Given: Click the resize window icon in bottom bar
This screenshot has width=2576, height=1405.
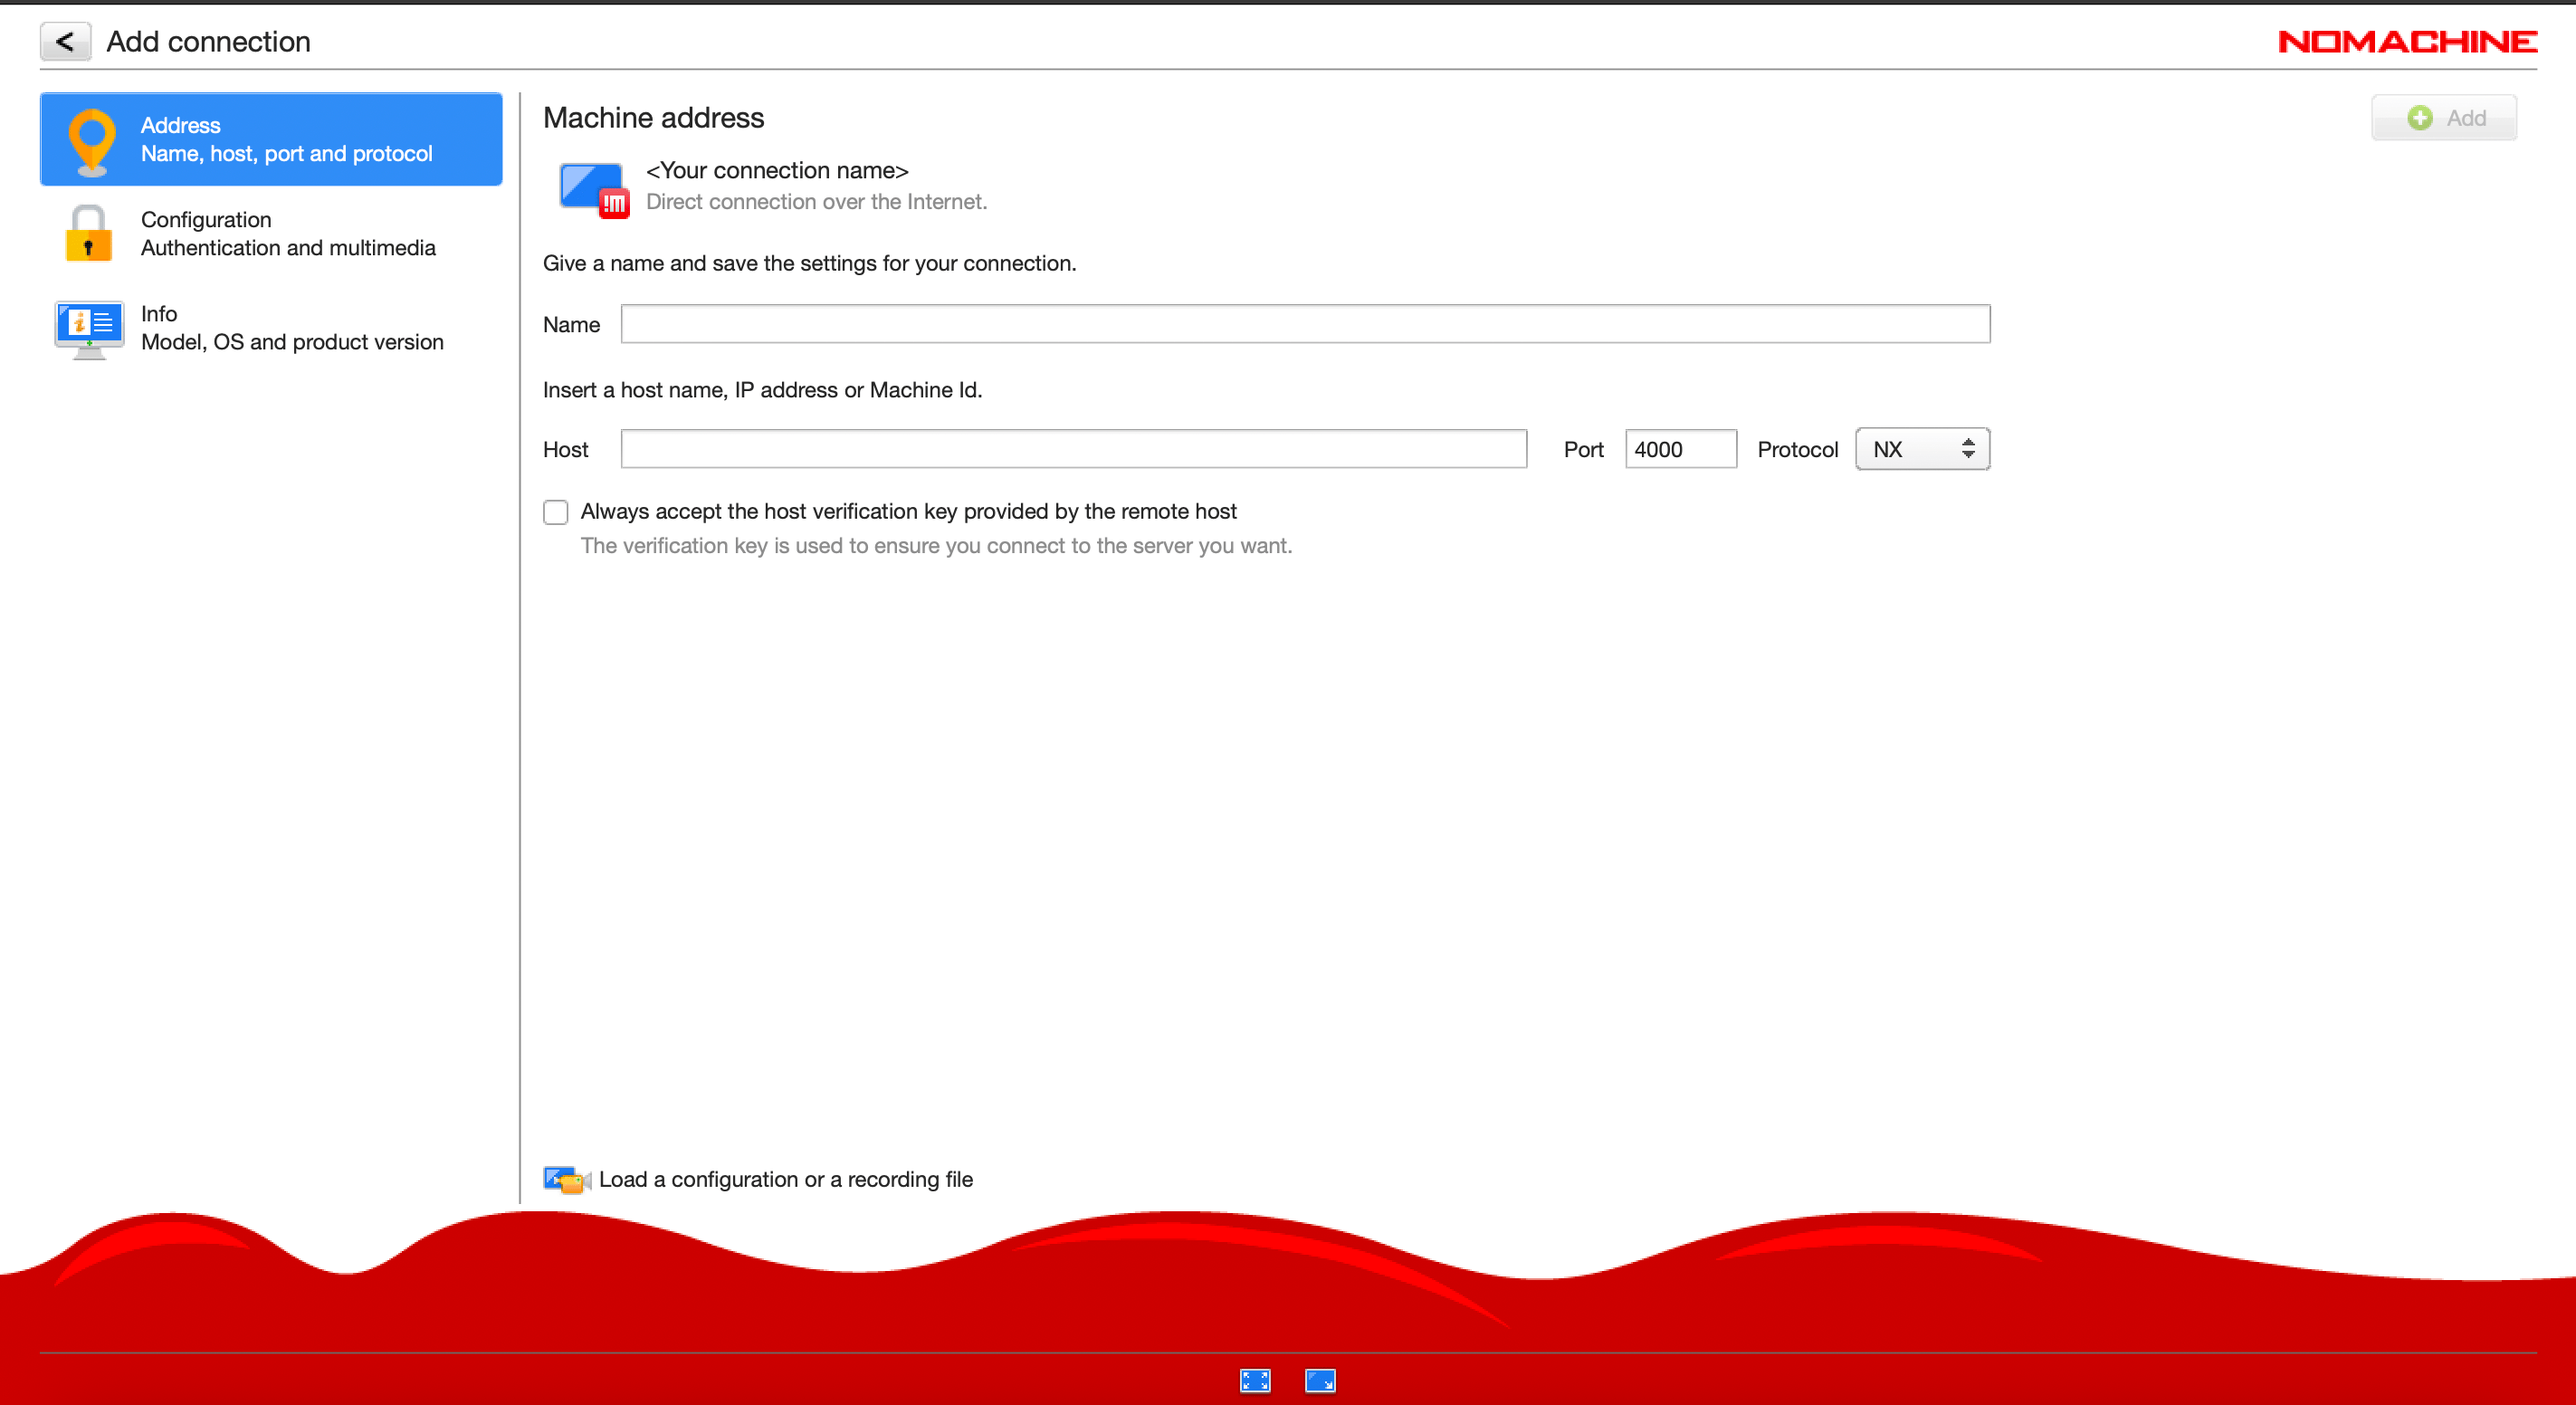Looking at the screenshot, I should [1320, 1381].
